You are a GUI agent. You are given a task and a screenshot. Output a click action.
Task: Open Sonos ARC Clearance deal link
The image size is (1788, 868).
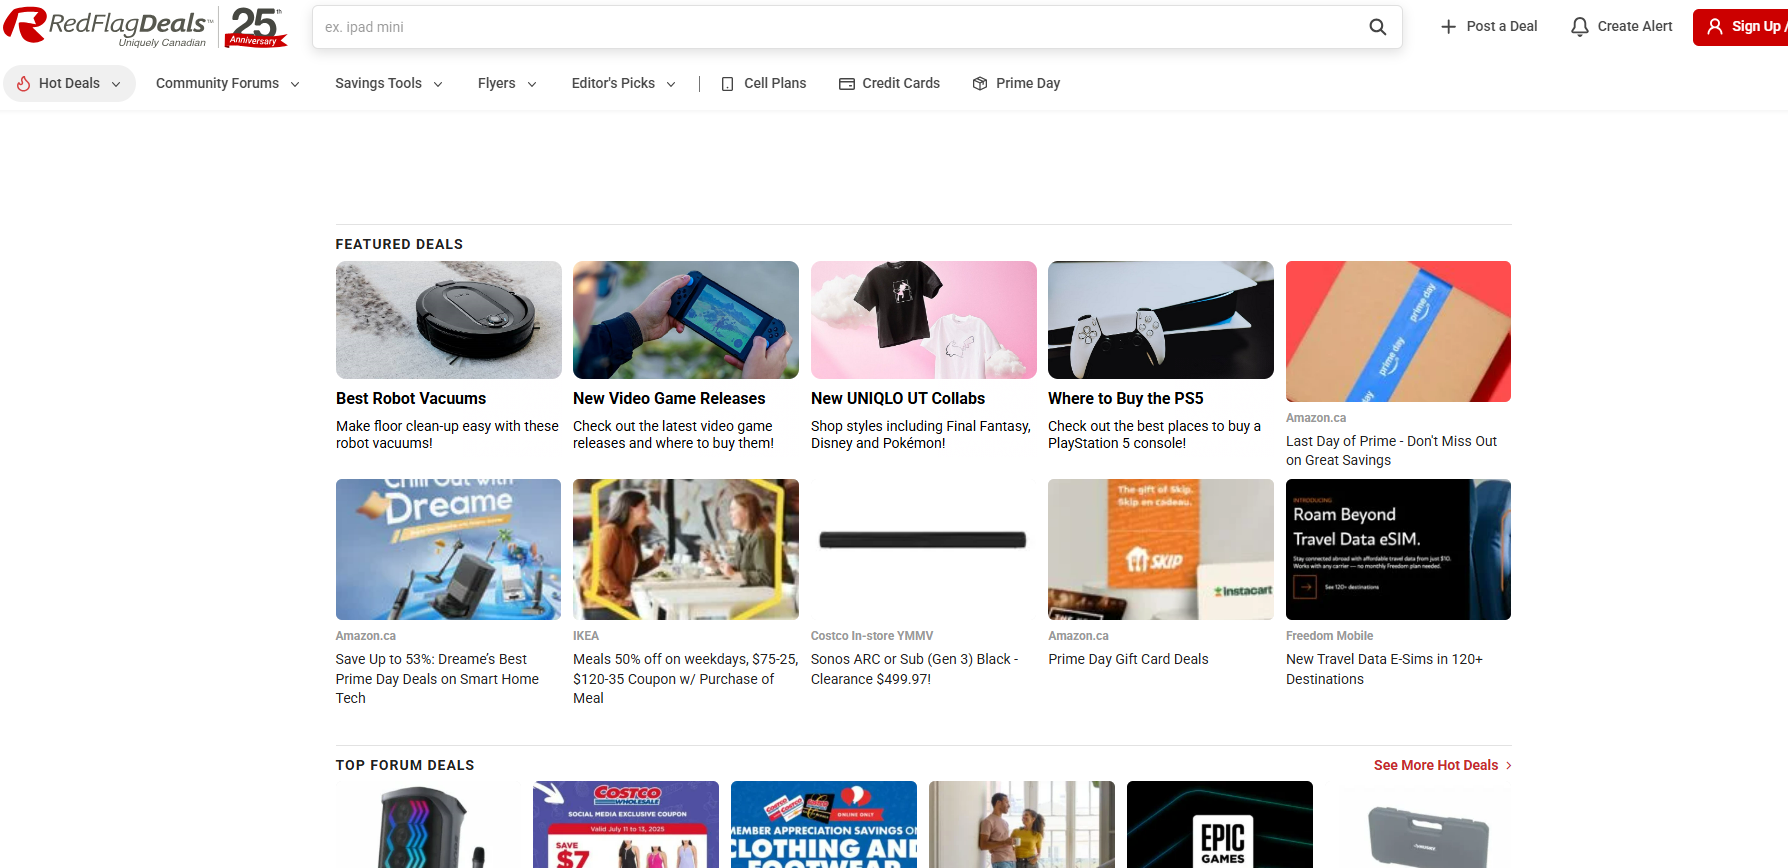point(914,669)
